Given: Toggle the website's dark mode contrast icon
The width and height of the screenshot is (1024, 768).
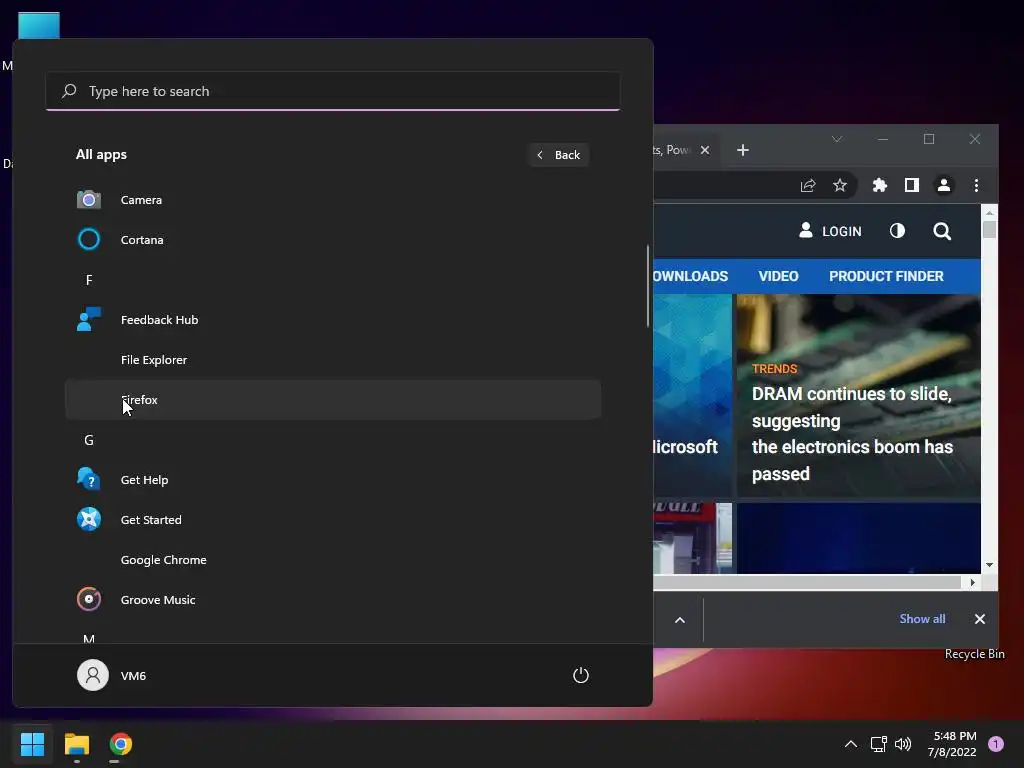Looking at the screenshot, I should tap(897, 231).
